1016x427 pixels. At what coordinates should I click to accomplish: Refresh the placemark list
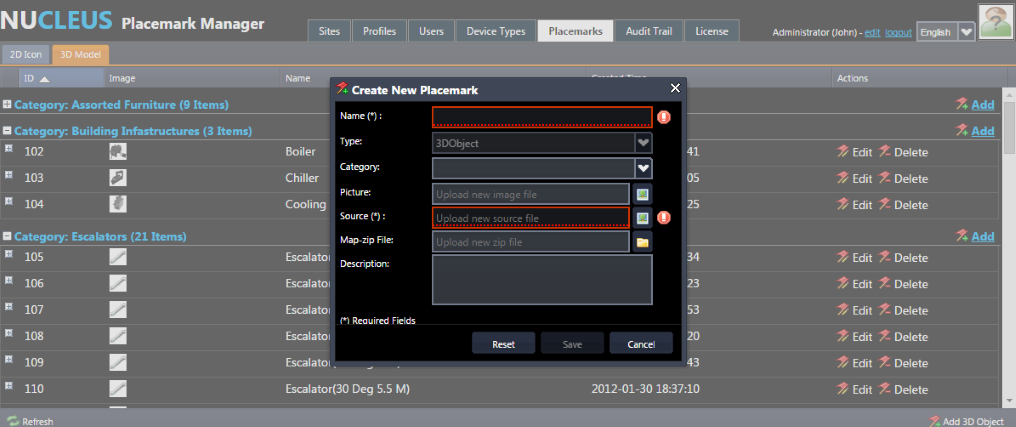(x=30, y=421)
